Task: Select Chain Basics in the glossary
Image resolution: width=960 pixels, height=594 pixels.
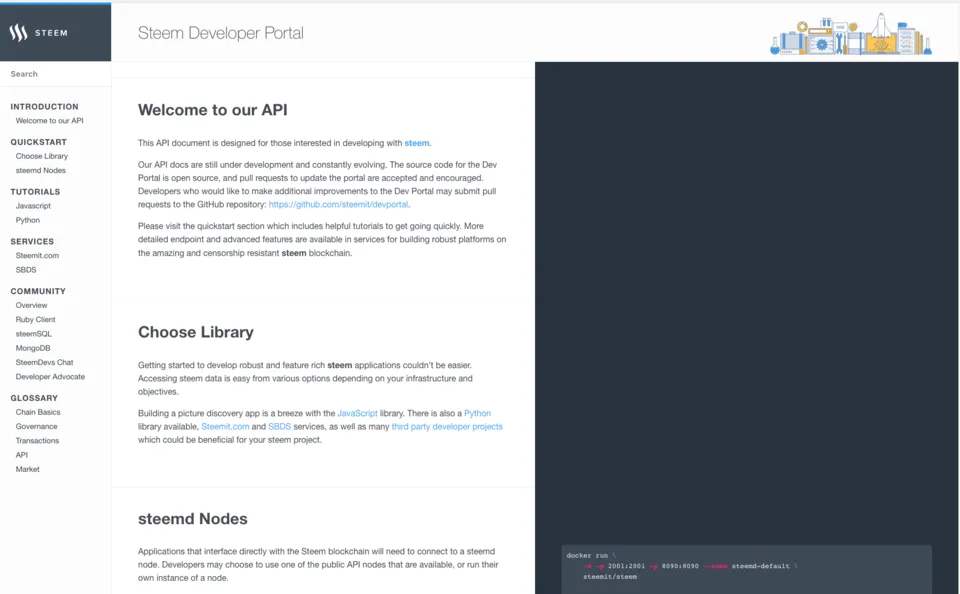Action: 38,412
